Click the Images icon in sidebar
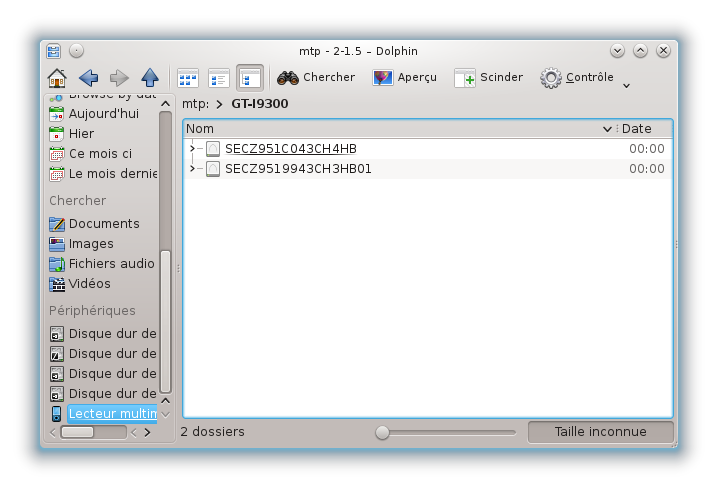The height and width of the screenshot is (488, 718). coord(57,244)
